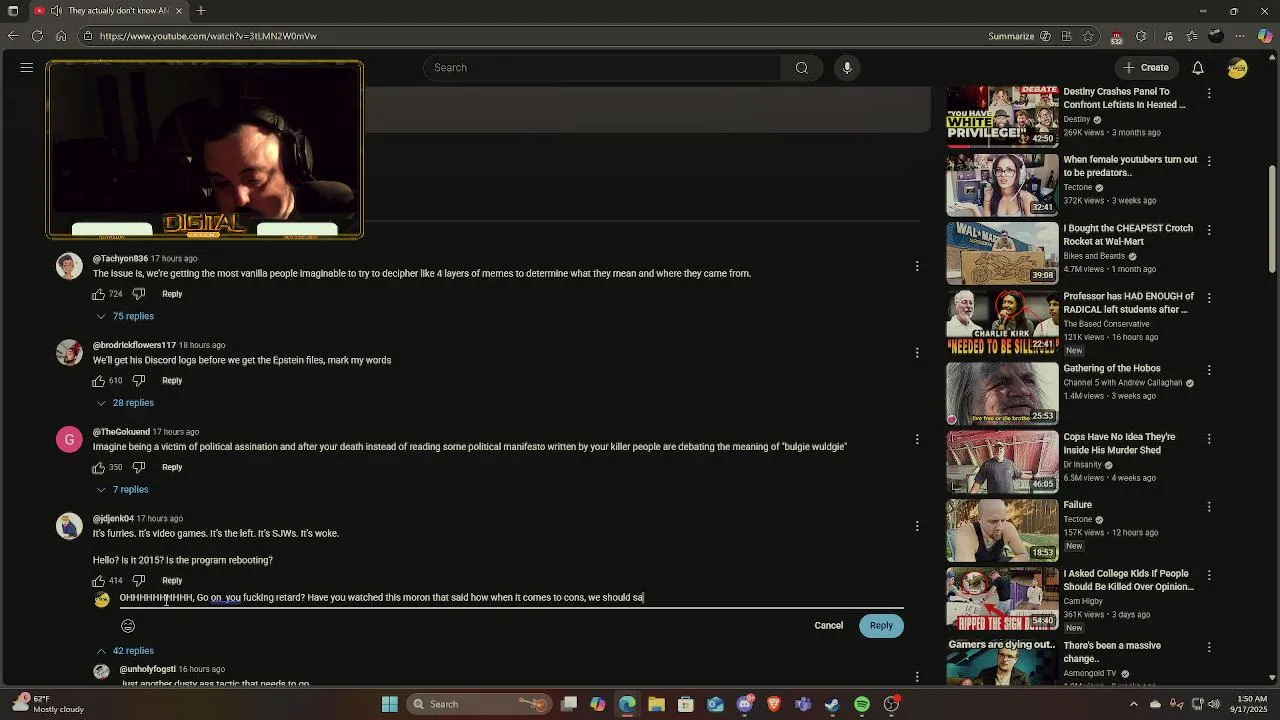Dislike the comment by @Tachyon836
The image size is (1280, 720).
click(x=139, y=294)
